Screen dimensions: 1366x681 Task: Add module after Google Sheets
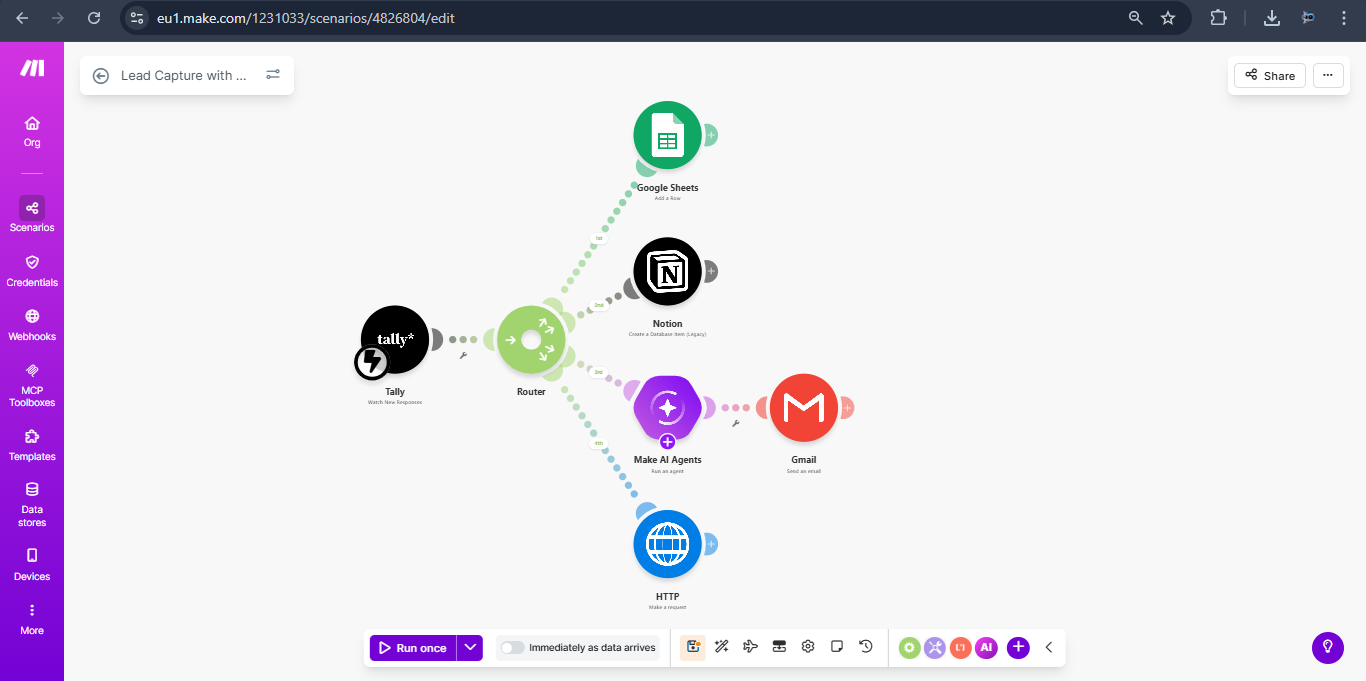(711, 135)
